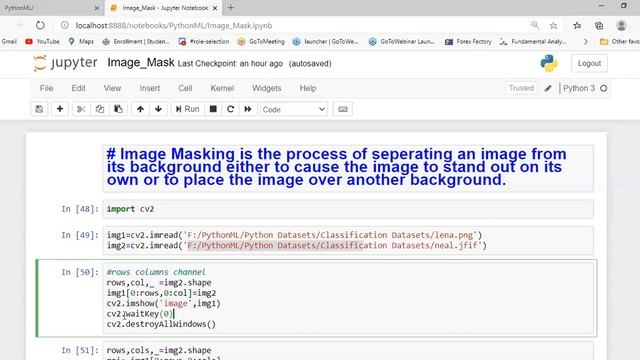This screenshot has height=360, width=640.
Task: Close the Image_Mask browser tab
Action: [x=215, y=8]
